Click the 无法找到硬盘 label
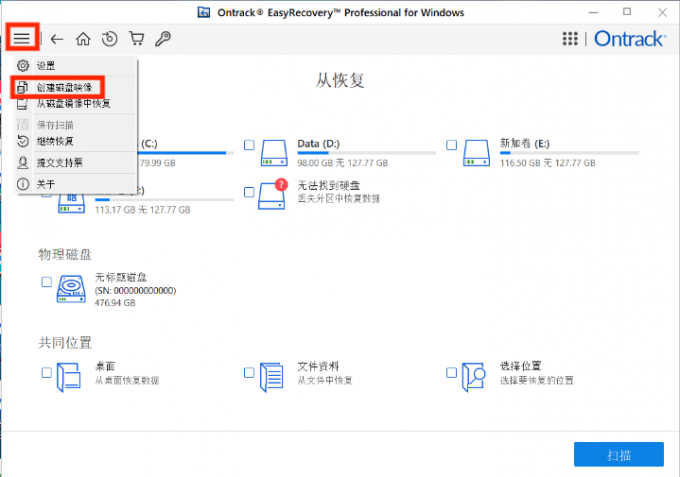 click(328, 186)
